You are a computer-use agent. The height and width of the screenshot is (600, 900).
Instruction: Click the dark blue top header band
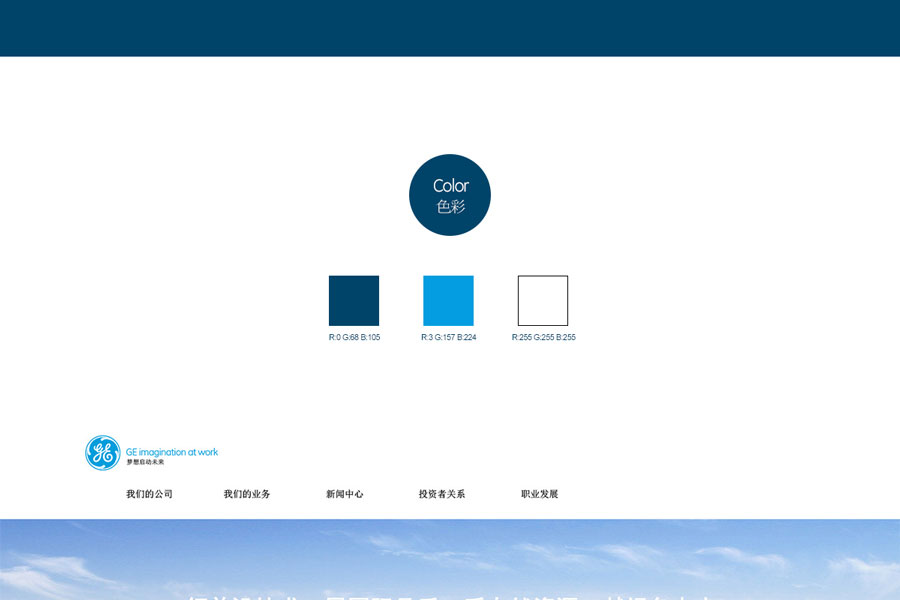pos(450,28)
